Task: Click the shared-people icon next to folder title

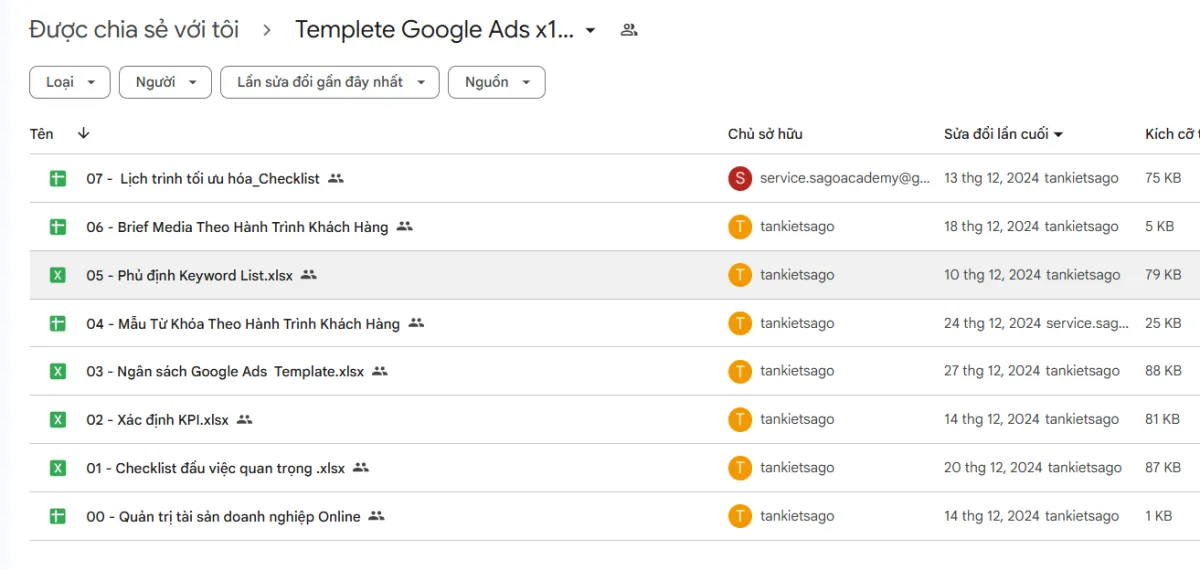Action: pyautogui.click(x=629, y=30)
